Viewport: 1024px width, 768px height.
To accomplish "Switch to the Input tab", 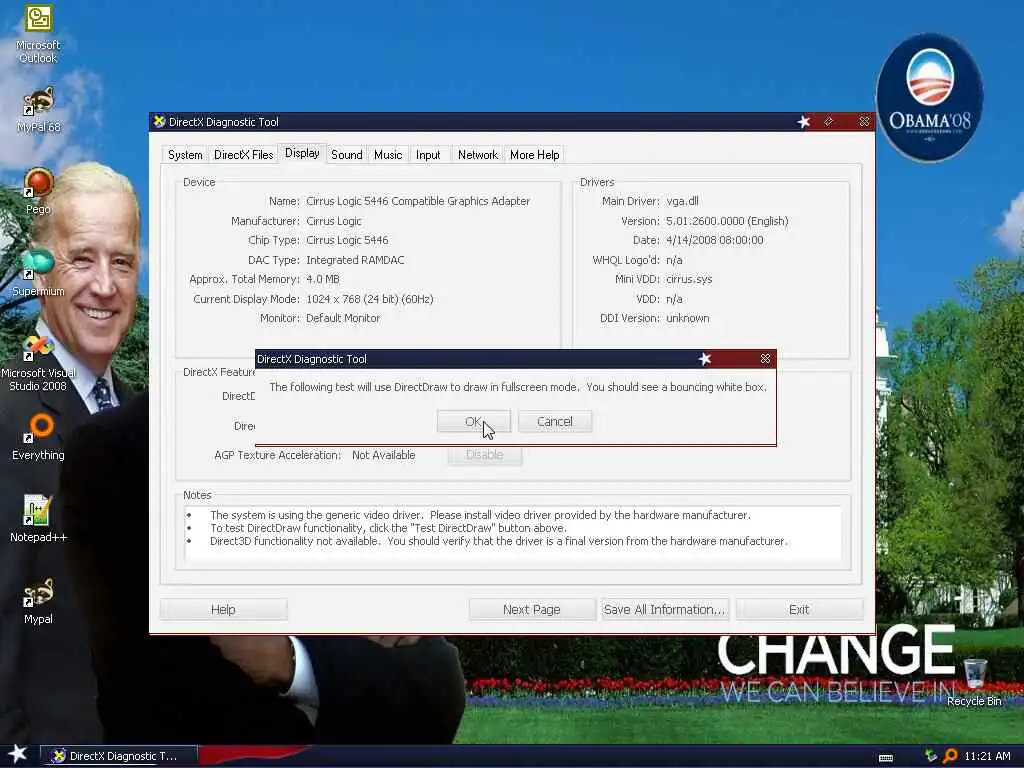I will pos(428,155).
